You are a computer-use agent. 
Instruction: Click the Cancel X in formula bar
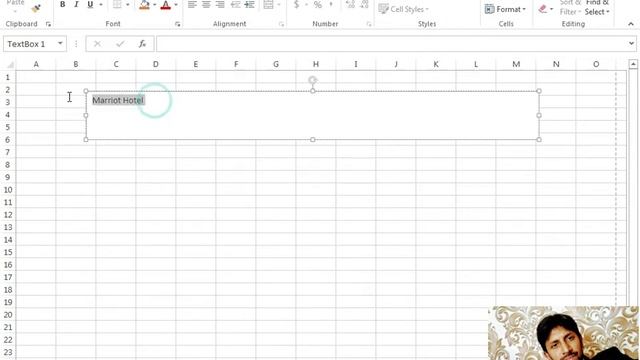[x=97, y=44]
